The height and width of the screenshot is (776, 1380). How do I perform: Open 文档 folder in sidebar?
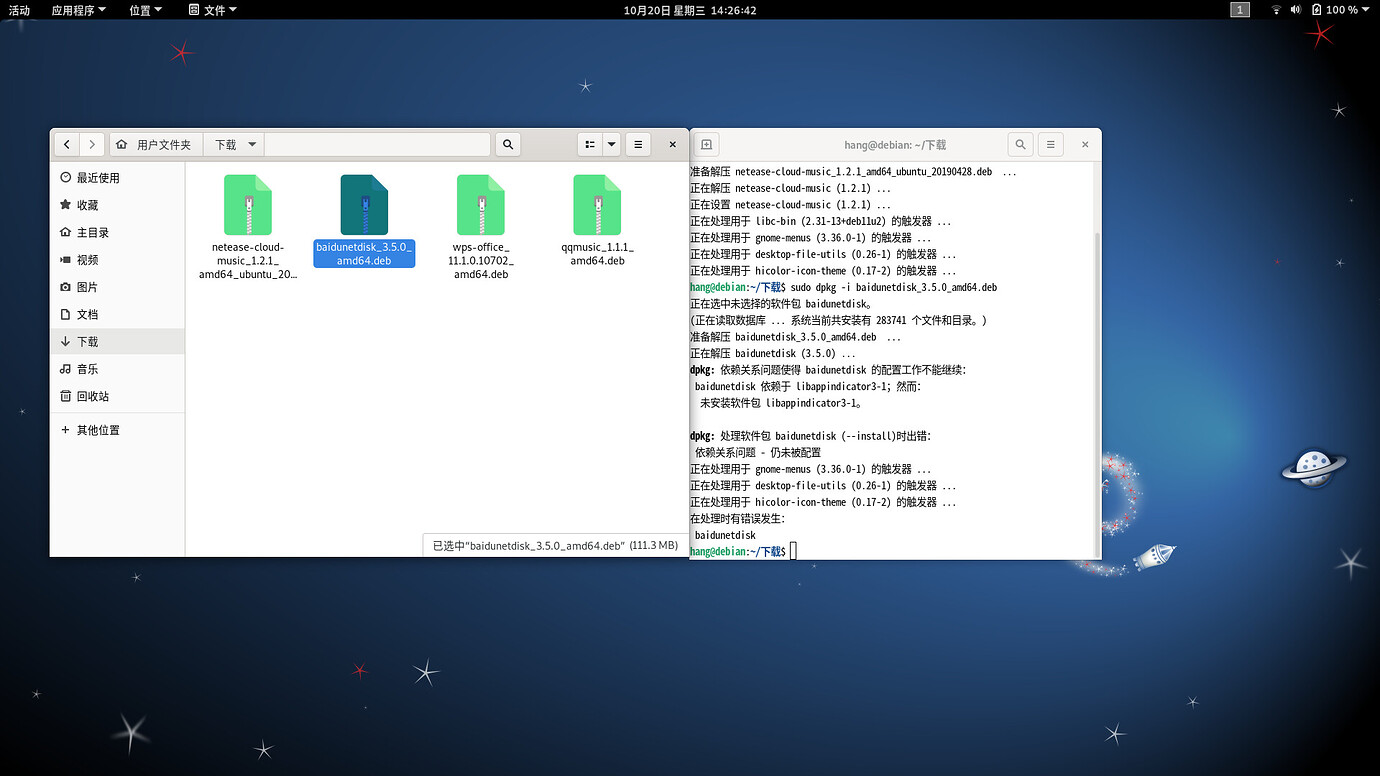pos(117,314)
